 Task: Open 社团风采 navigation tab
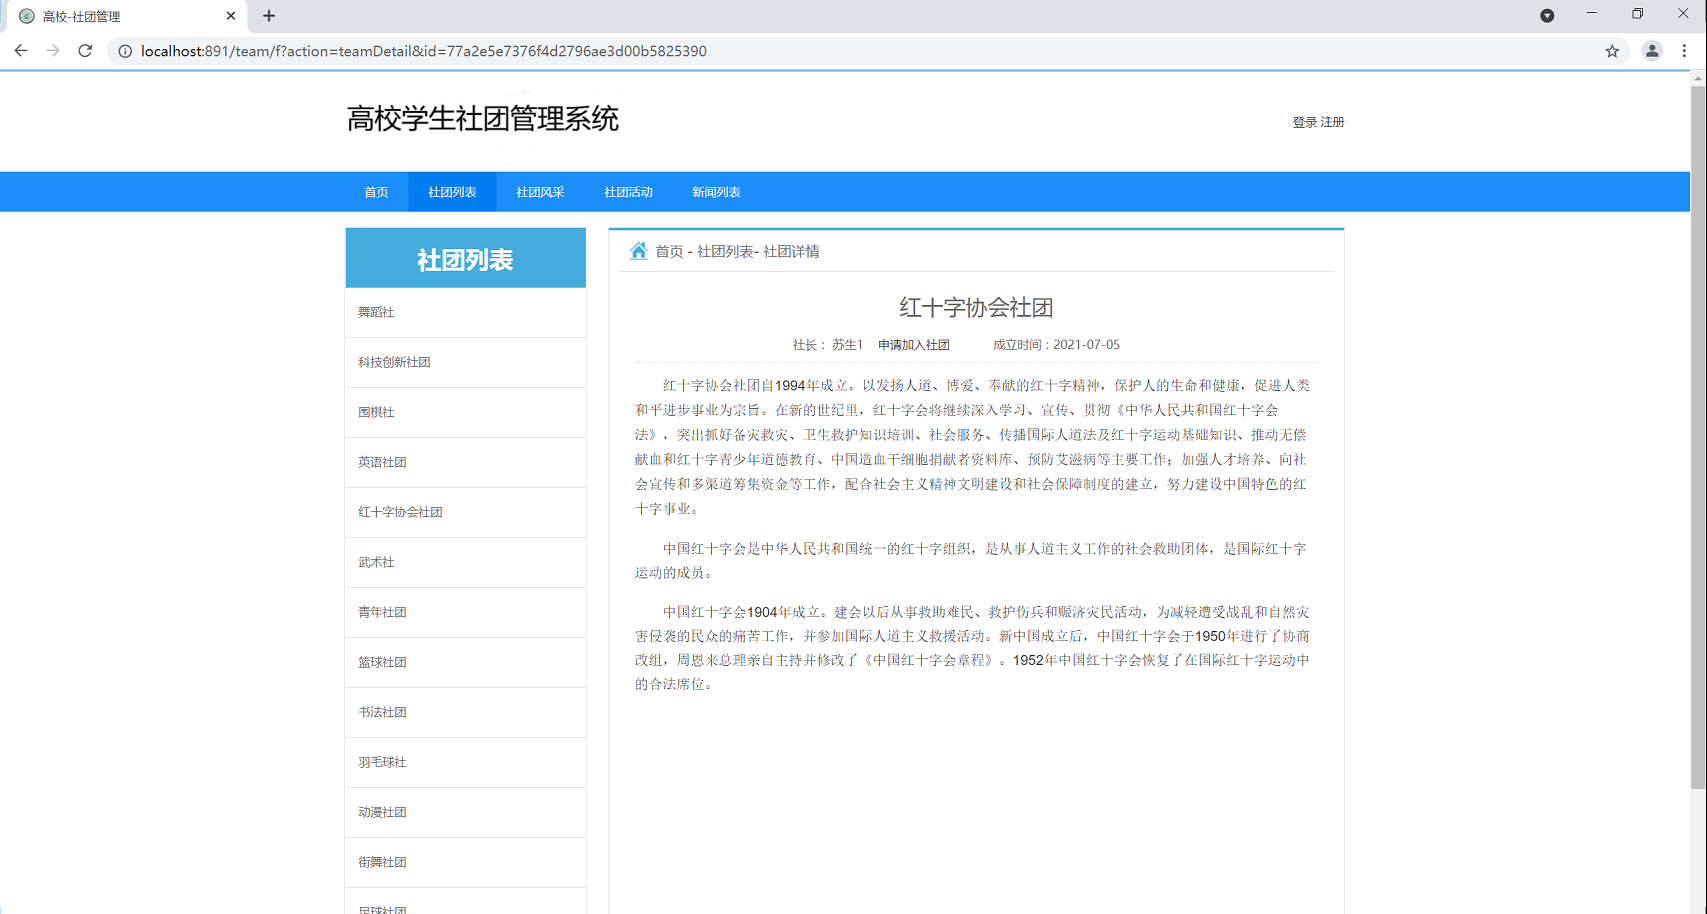(x=540, y=192)
